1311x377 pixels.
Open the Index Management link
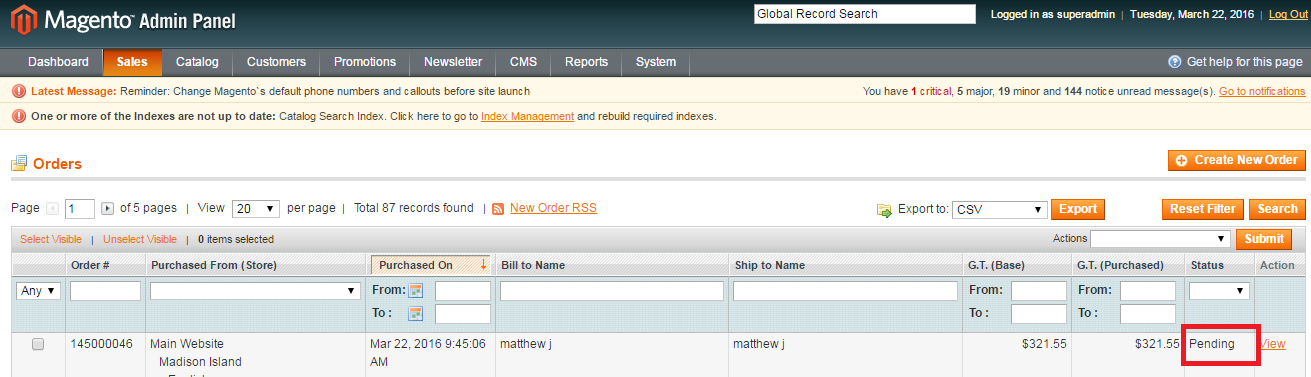point(527,116)
